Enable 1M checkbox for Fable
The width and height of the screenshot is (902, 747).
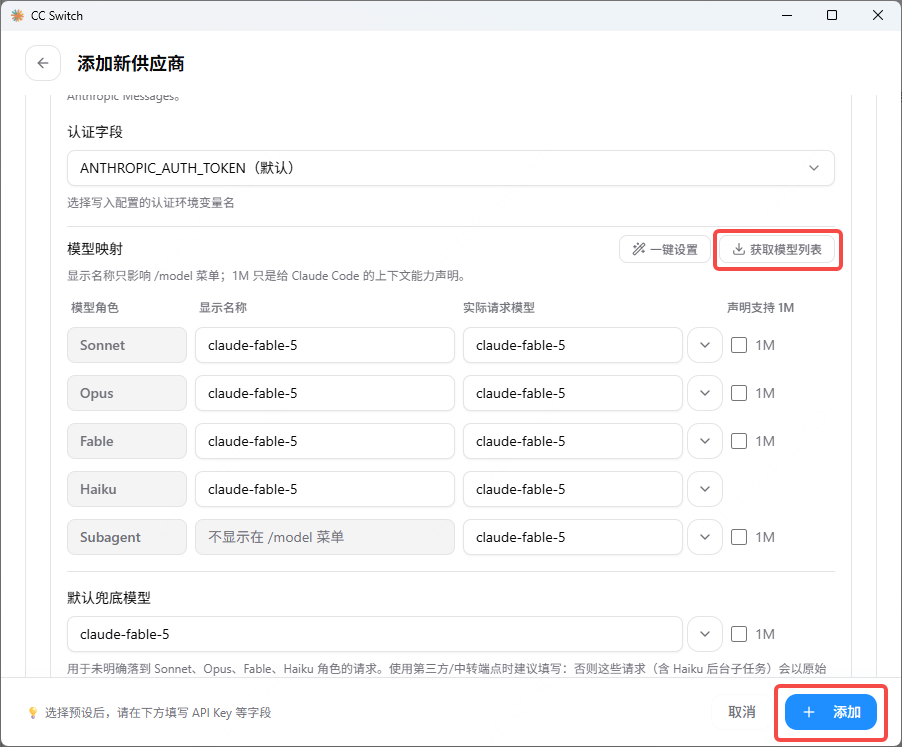739,441
